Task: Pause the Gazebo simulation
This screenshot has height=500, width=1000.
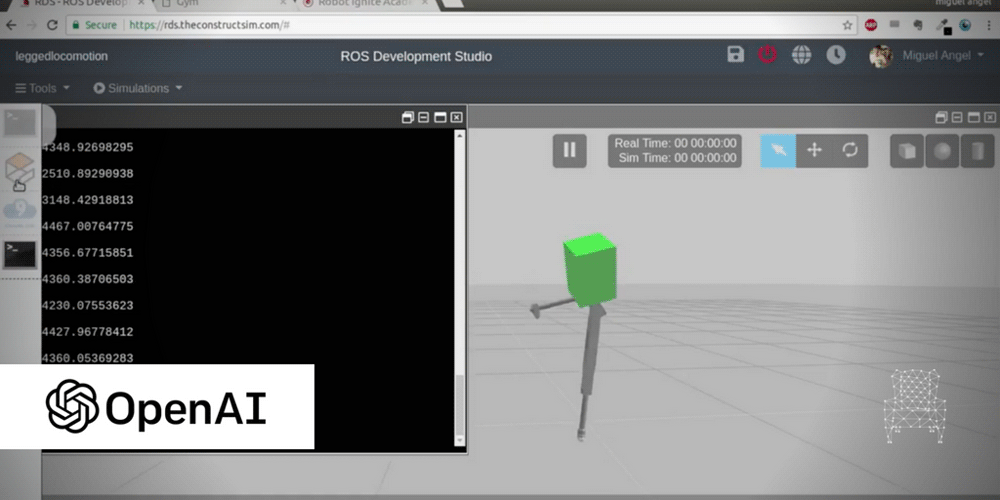Action: click(569, 150)
